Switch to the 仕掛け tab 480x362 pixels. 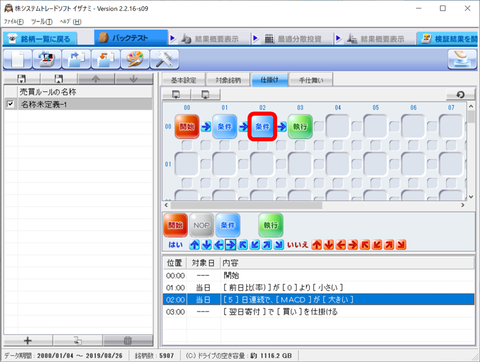tap(269, 80)
